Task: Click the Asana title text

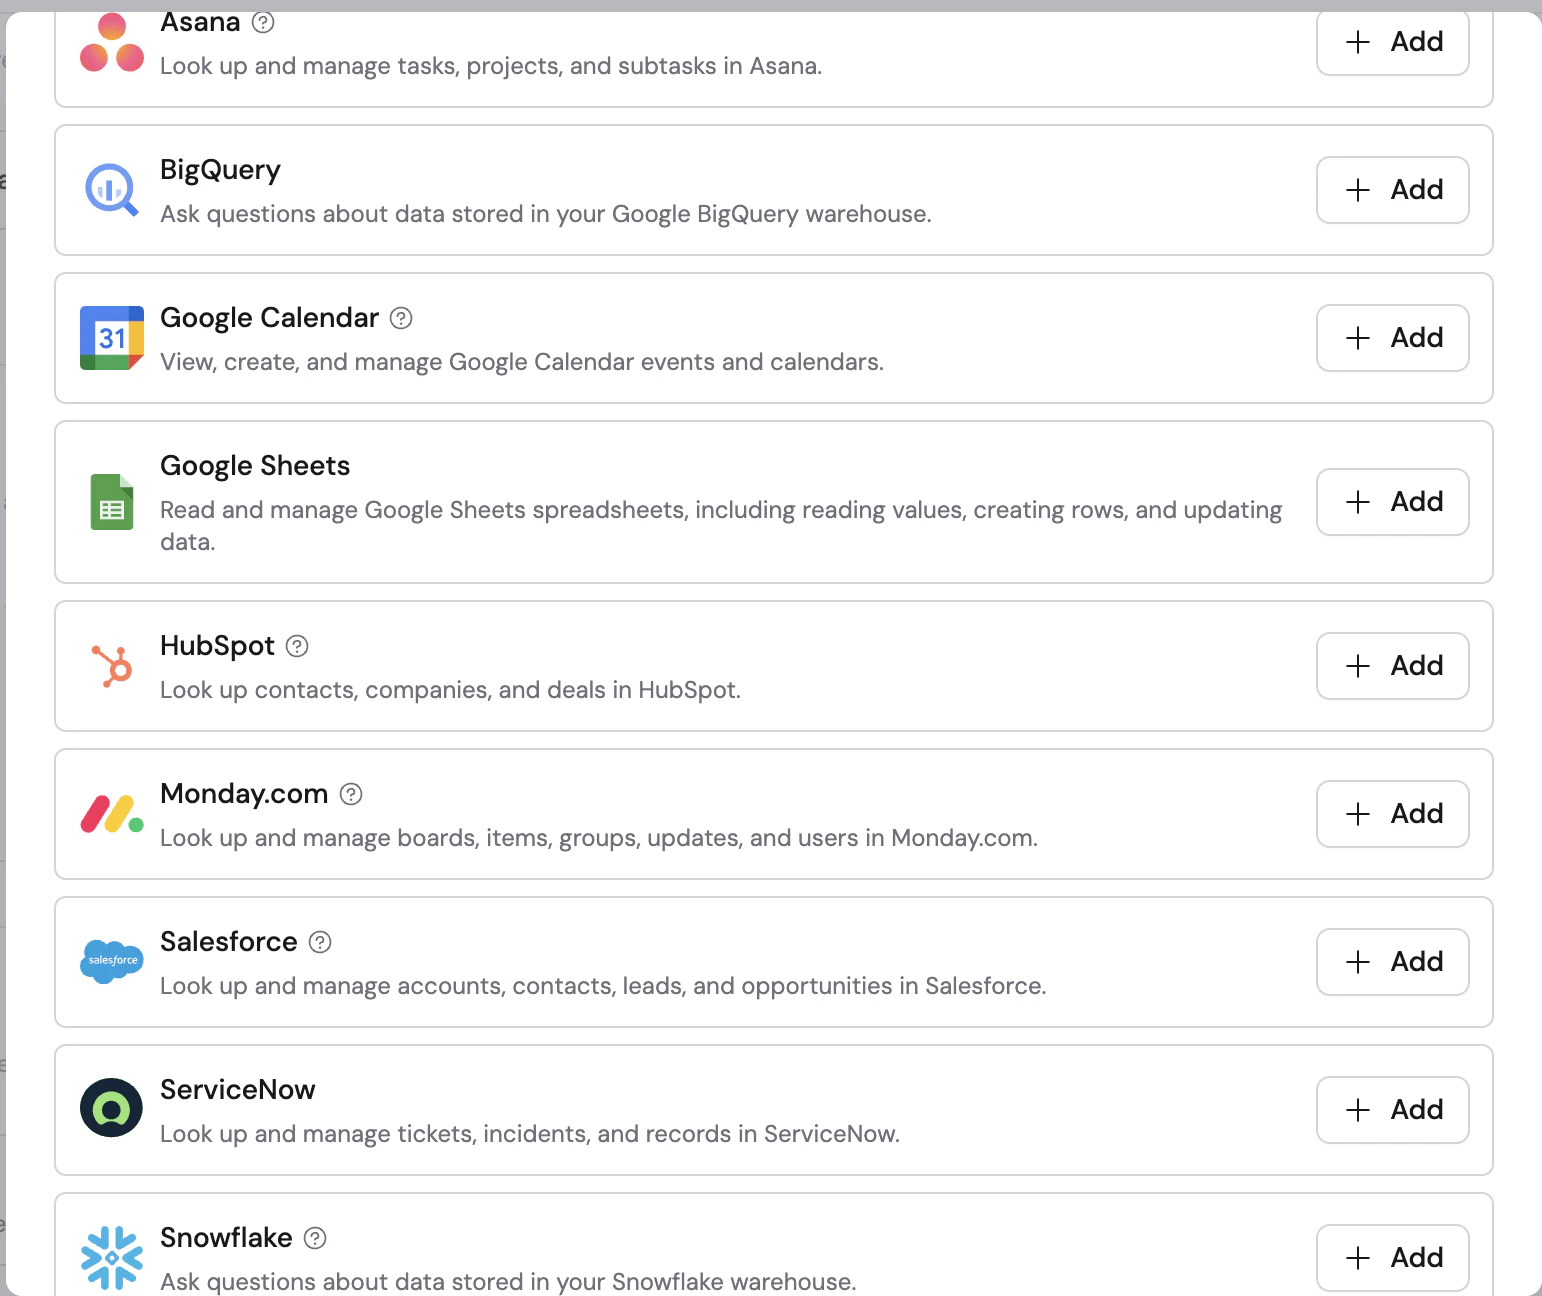Action: pos(200,22)
